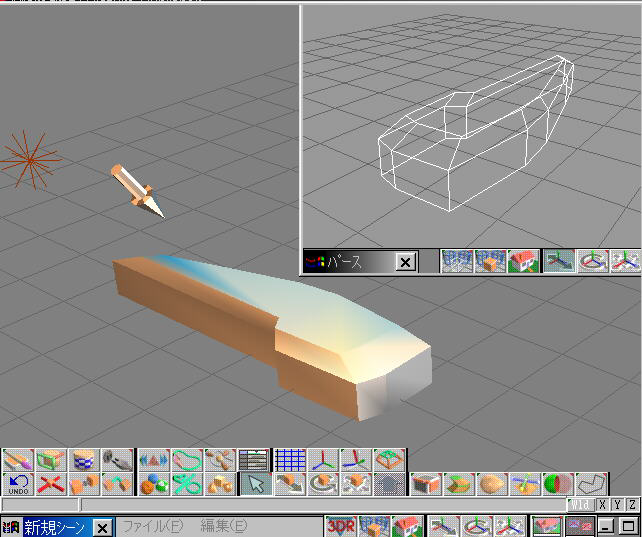Open the ファイル(F) menu
Image resolution: width=642 pixels, height=537 pixels.
(153, 526)
